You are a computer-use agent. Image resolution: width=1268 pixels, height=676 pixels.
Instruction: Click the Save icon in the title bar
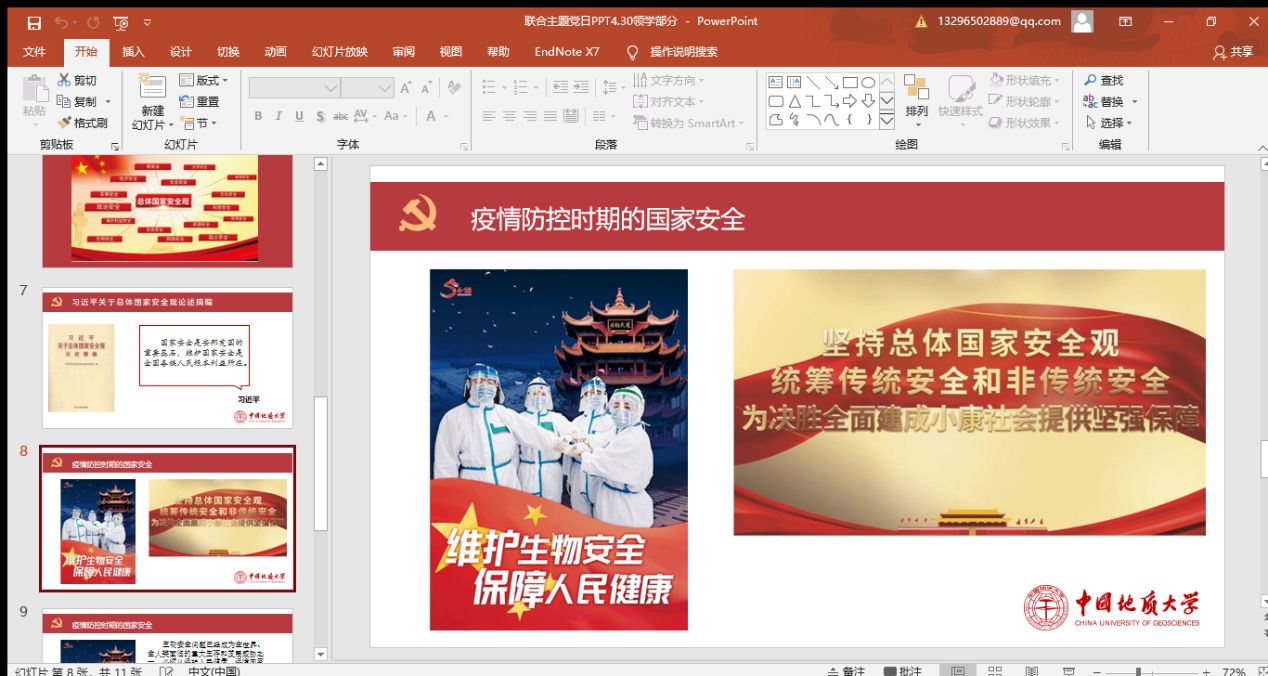(x=34, y=21)
